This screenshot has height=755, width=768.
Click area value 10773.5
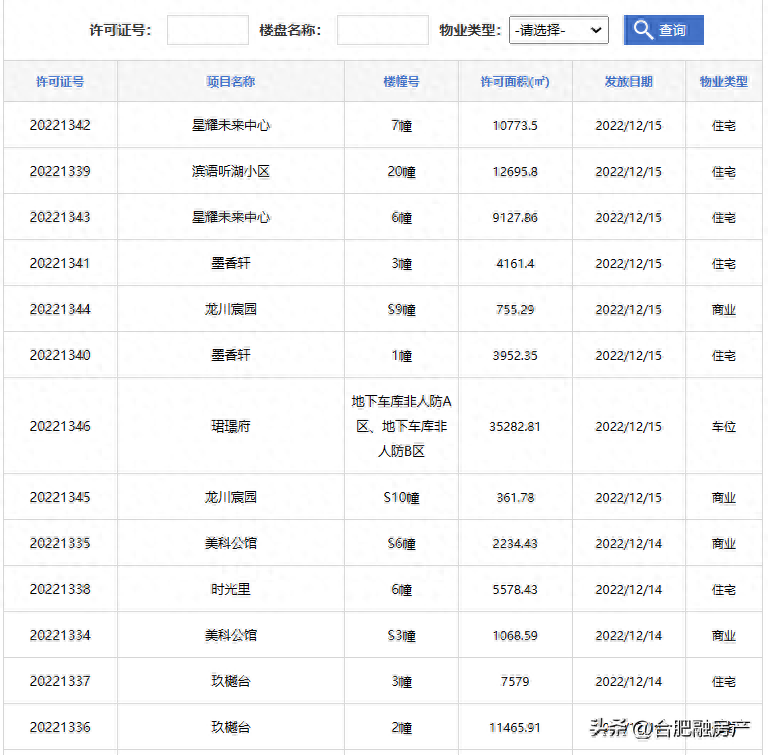click(515, 125)
